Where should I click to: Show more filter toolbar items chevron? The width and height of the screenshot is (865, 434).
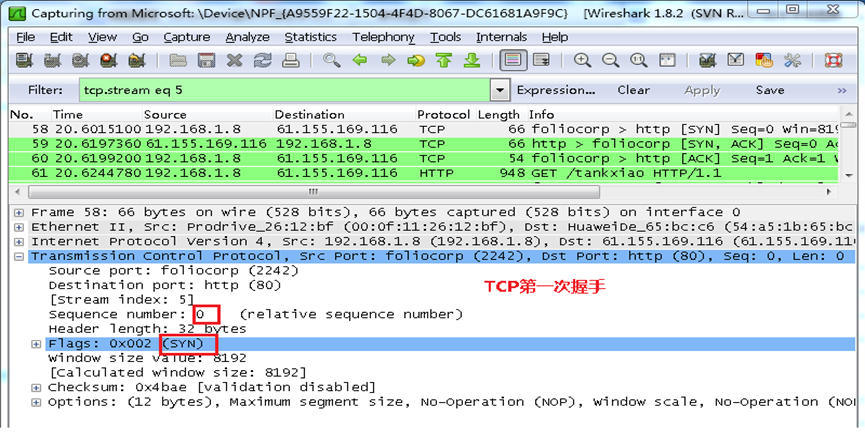tap(842, 90)
